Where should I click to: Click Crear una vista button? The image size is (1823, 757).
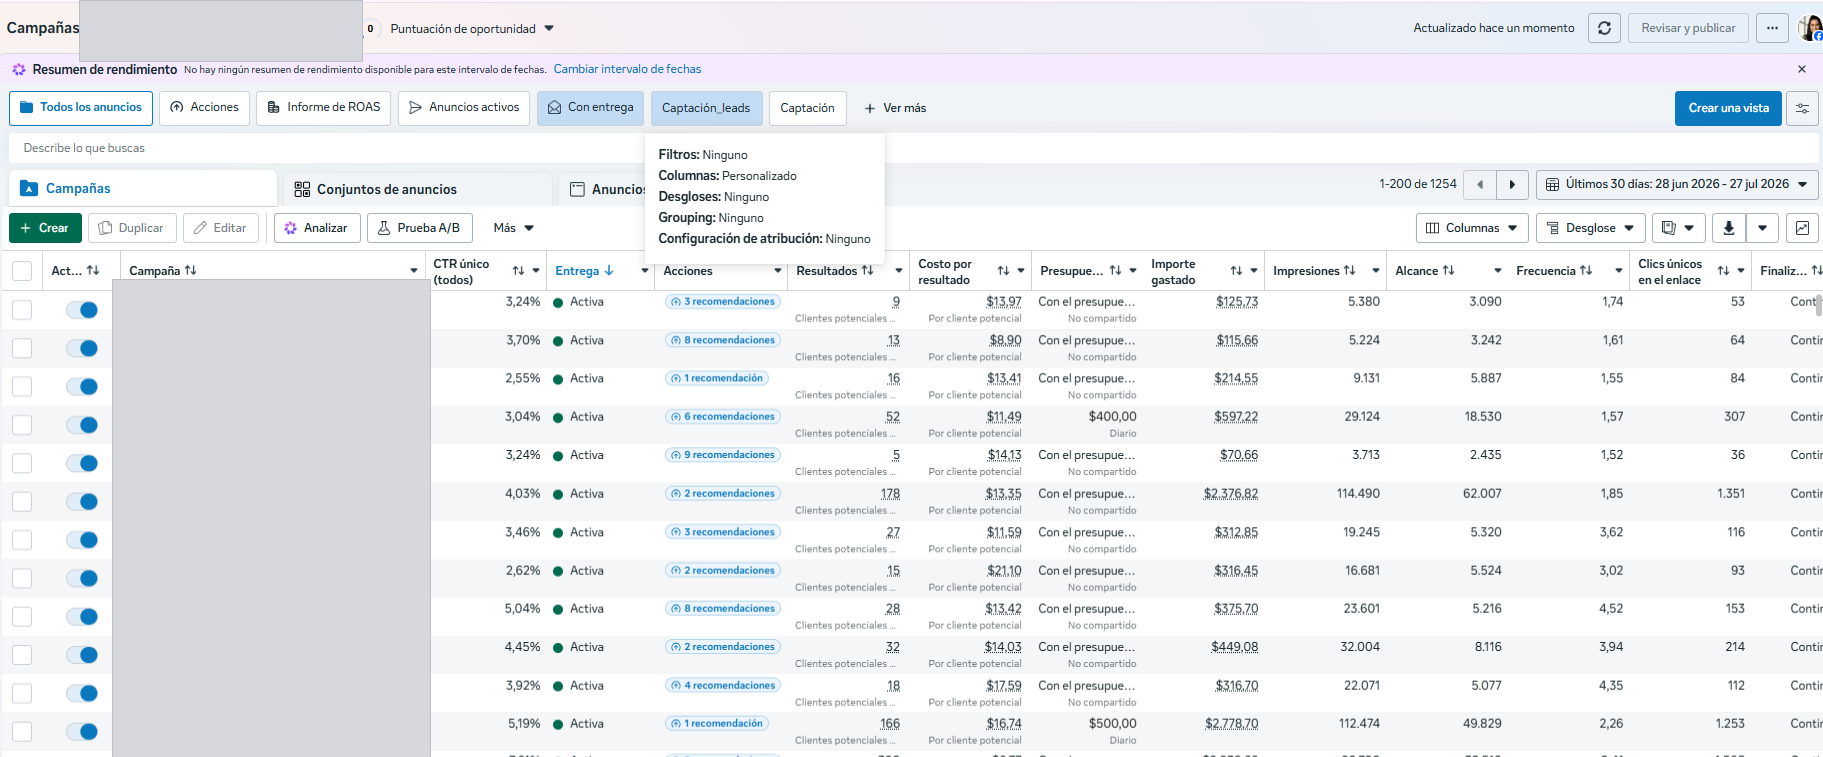coord(1728,108)
